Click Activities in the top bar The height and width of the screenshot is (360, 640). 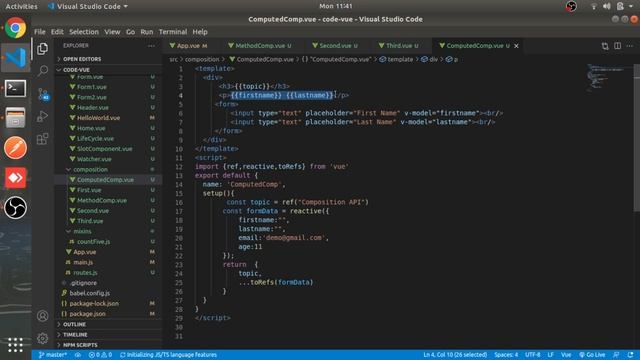pyautogui.click(x=21, y=6)
